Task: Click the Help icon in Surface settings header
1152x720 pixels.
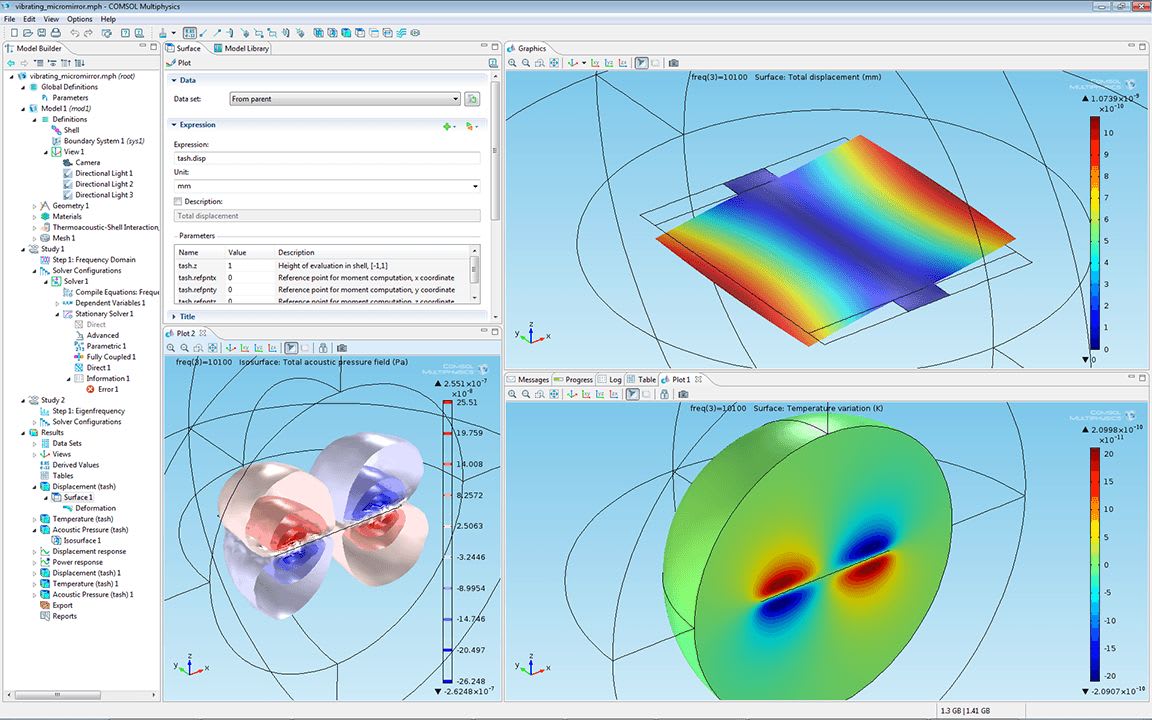Action: 493,63
